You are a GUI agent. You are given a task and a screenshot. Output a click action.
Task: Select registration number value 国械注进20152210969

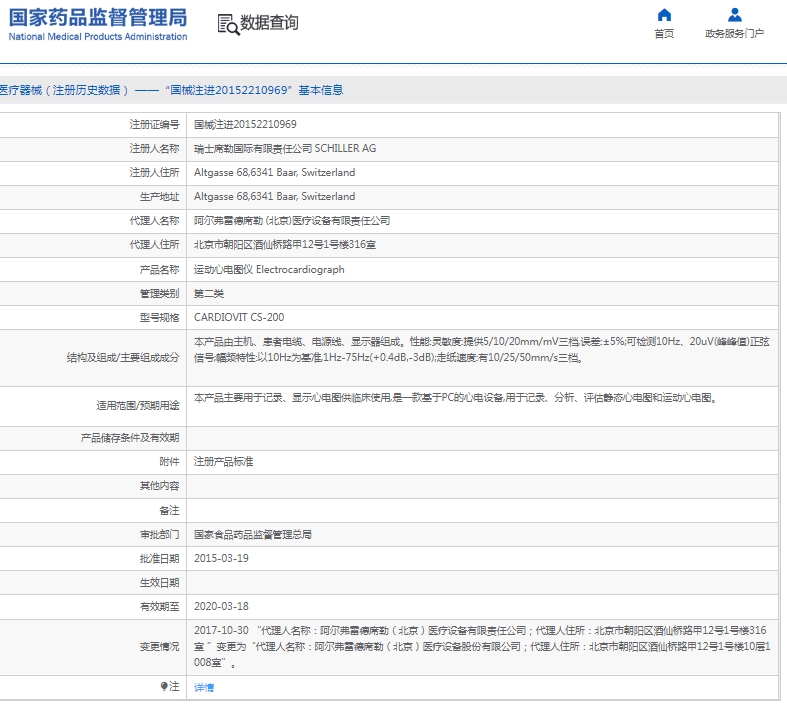pyautogui.click(x=245, y=124)
